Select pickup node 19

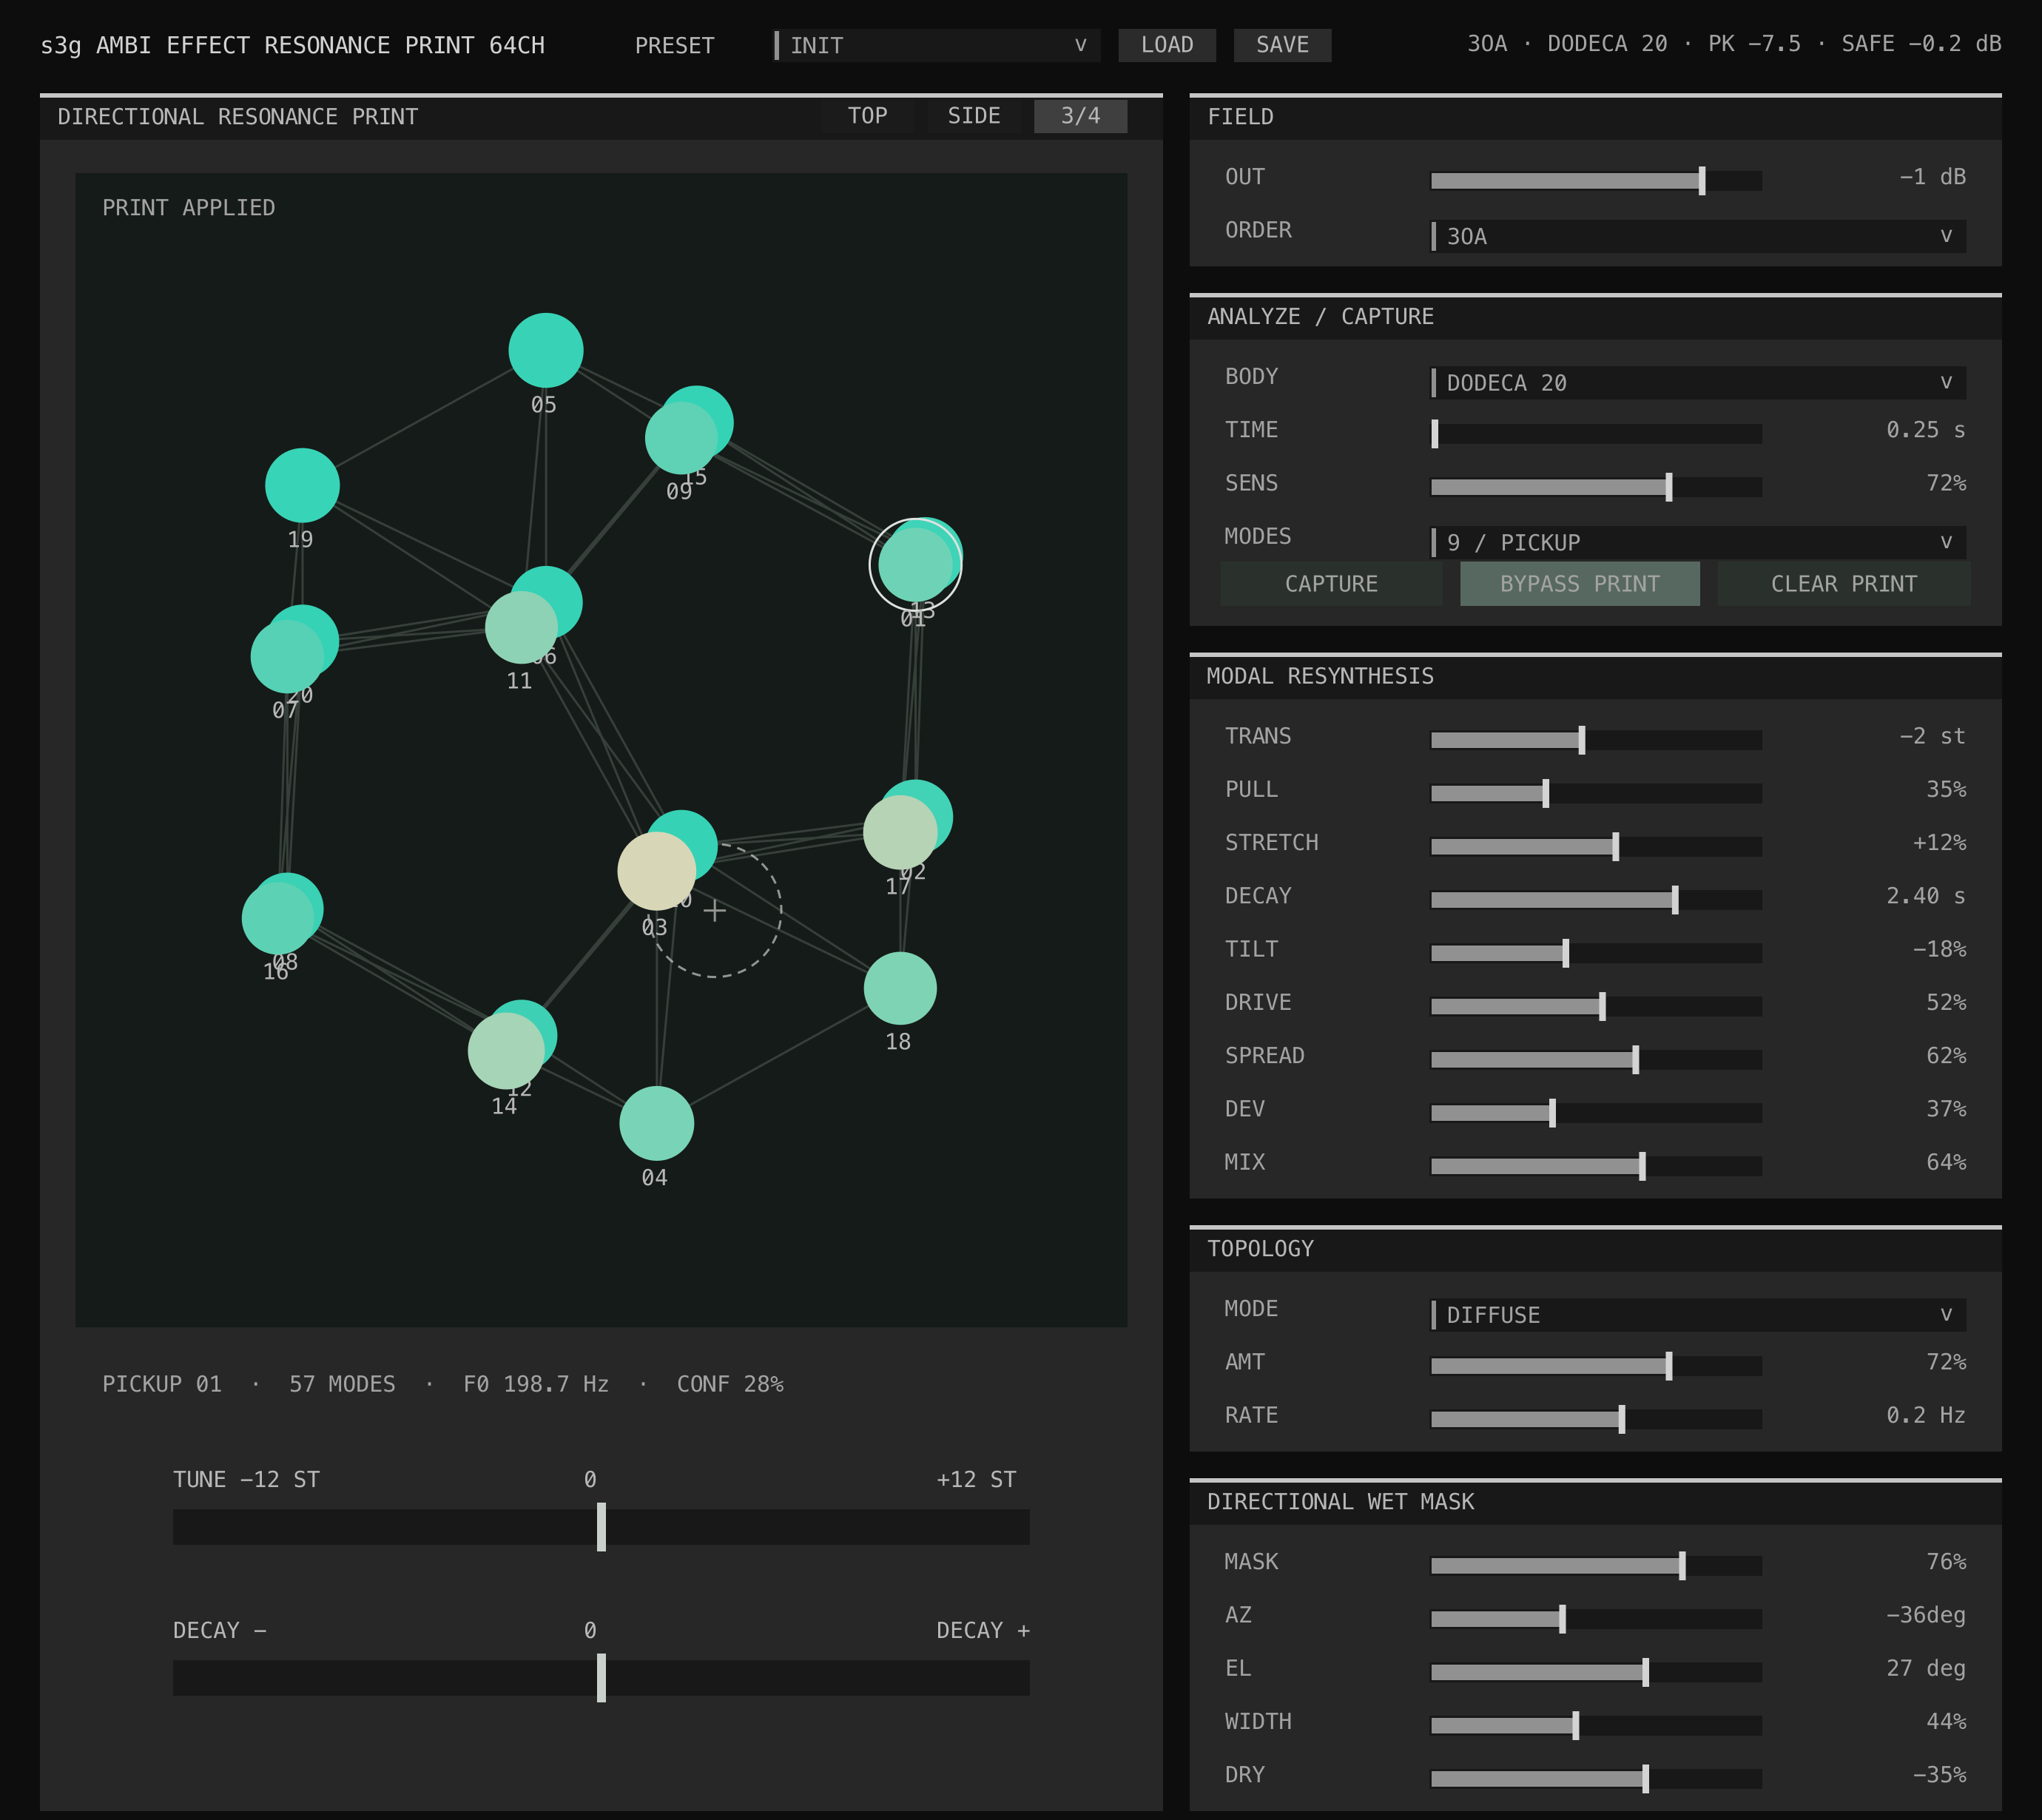tap(302, 485)
